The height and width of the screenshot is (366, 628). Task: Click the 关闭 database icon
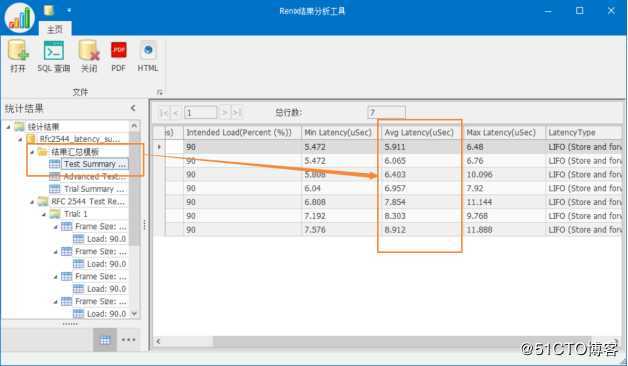[89, 56]
